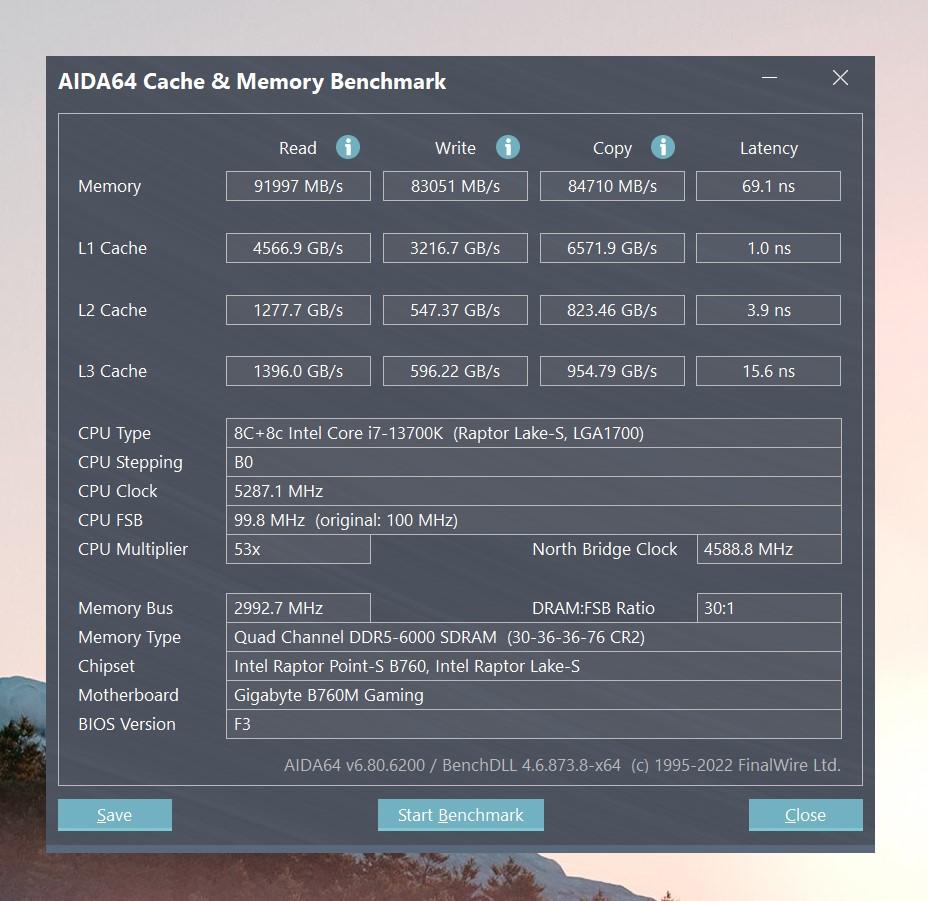Click the Read info icon
928x901 pixels.
point(348,147)
